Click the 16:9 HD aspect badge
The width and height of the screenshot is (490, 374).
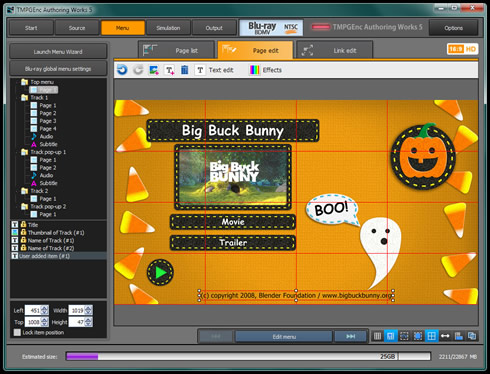(x=462, y=49)
